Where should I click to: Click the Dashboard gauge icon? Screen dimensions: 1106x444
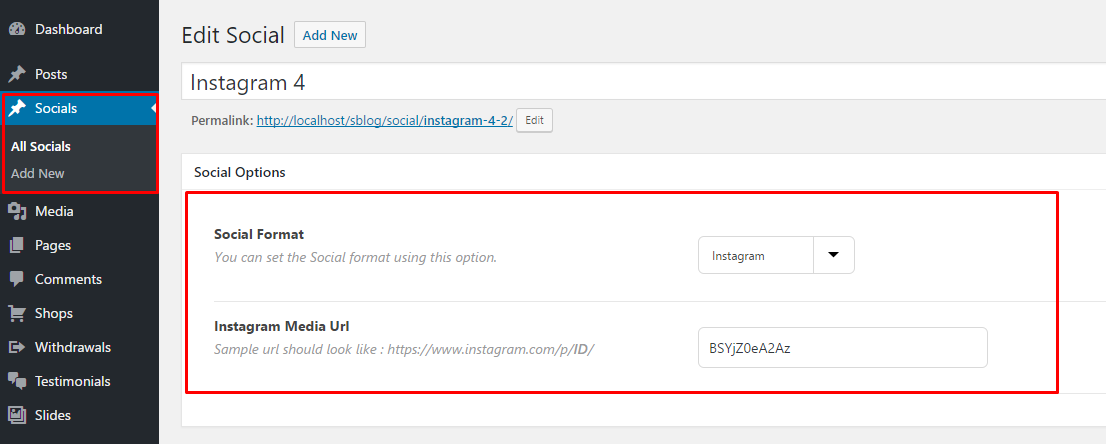(17, 30)
